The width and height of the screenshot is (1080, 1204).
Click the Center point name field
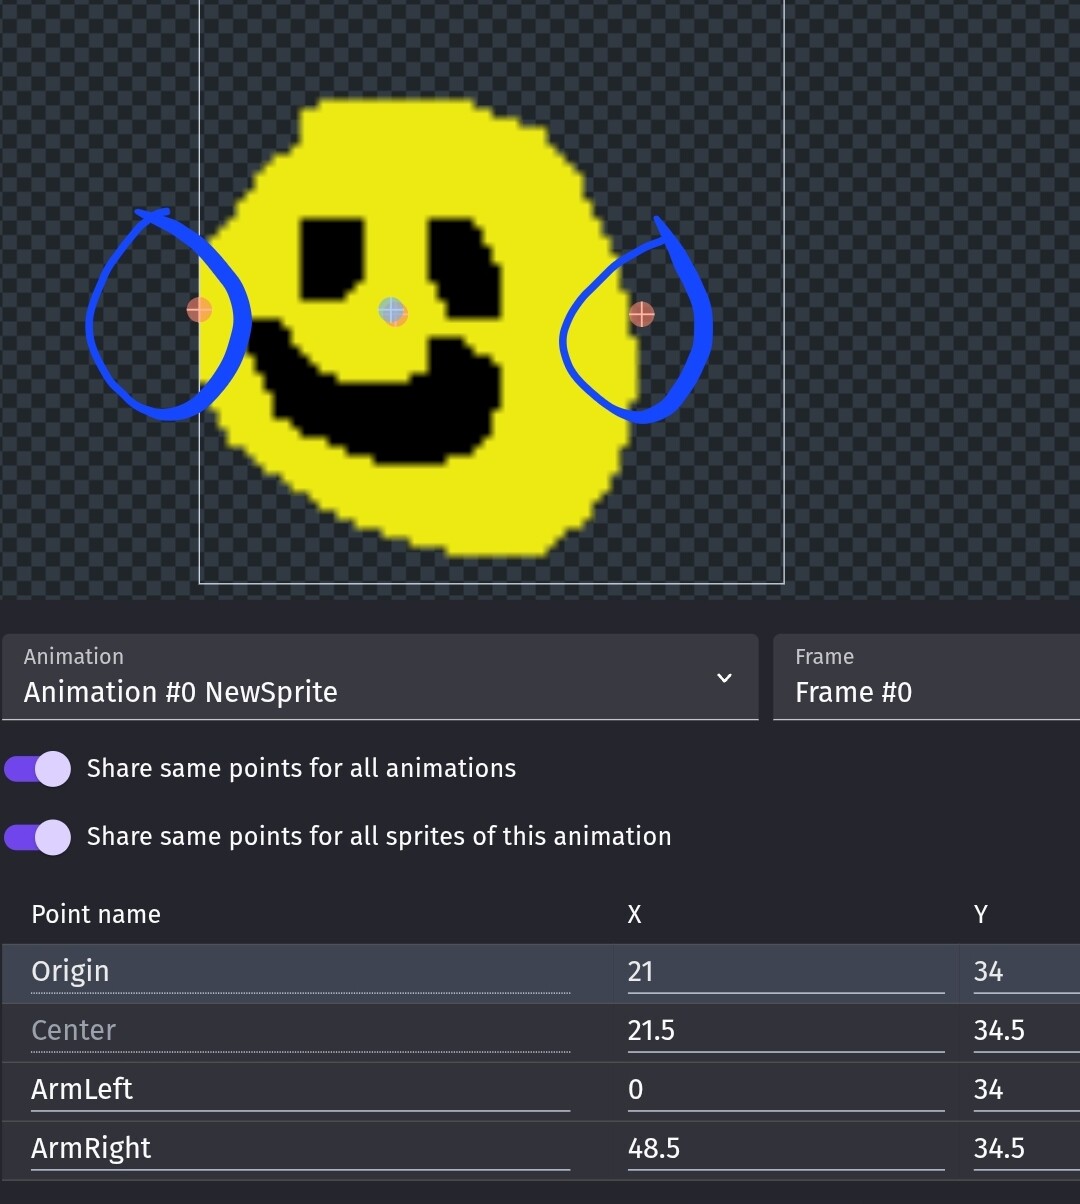(300, 1031)
